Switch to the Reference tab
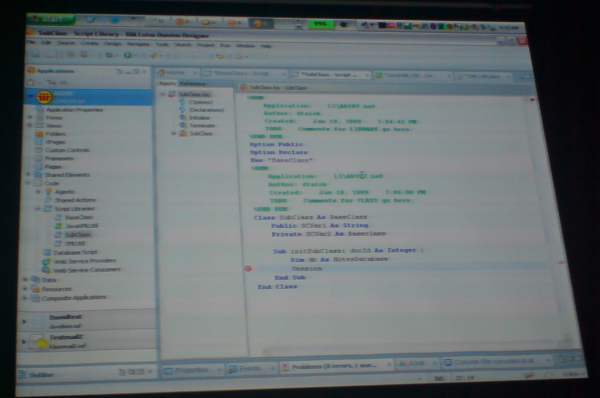 click(x=192, y=83)
